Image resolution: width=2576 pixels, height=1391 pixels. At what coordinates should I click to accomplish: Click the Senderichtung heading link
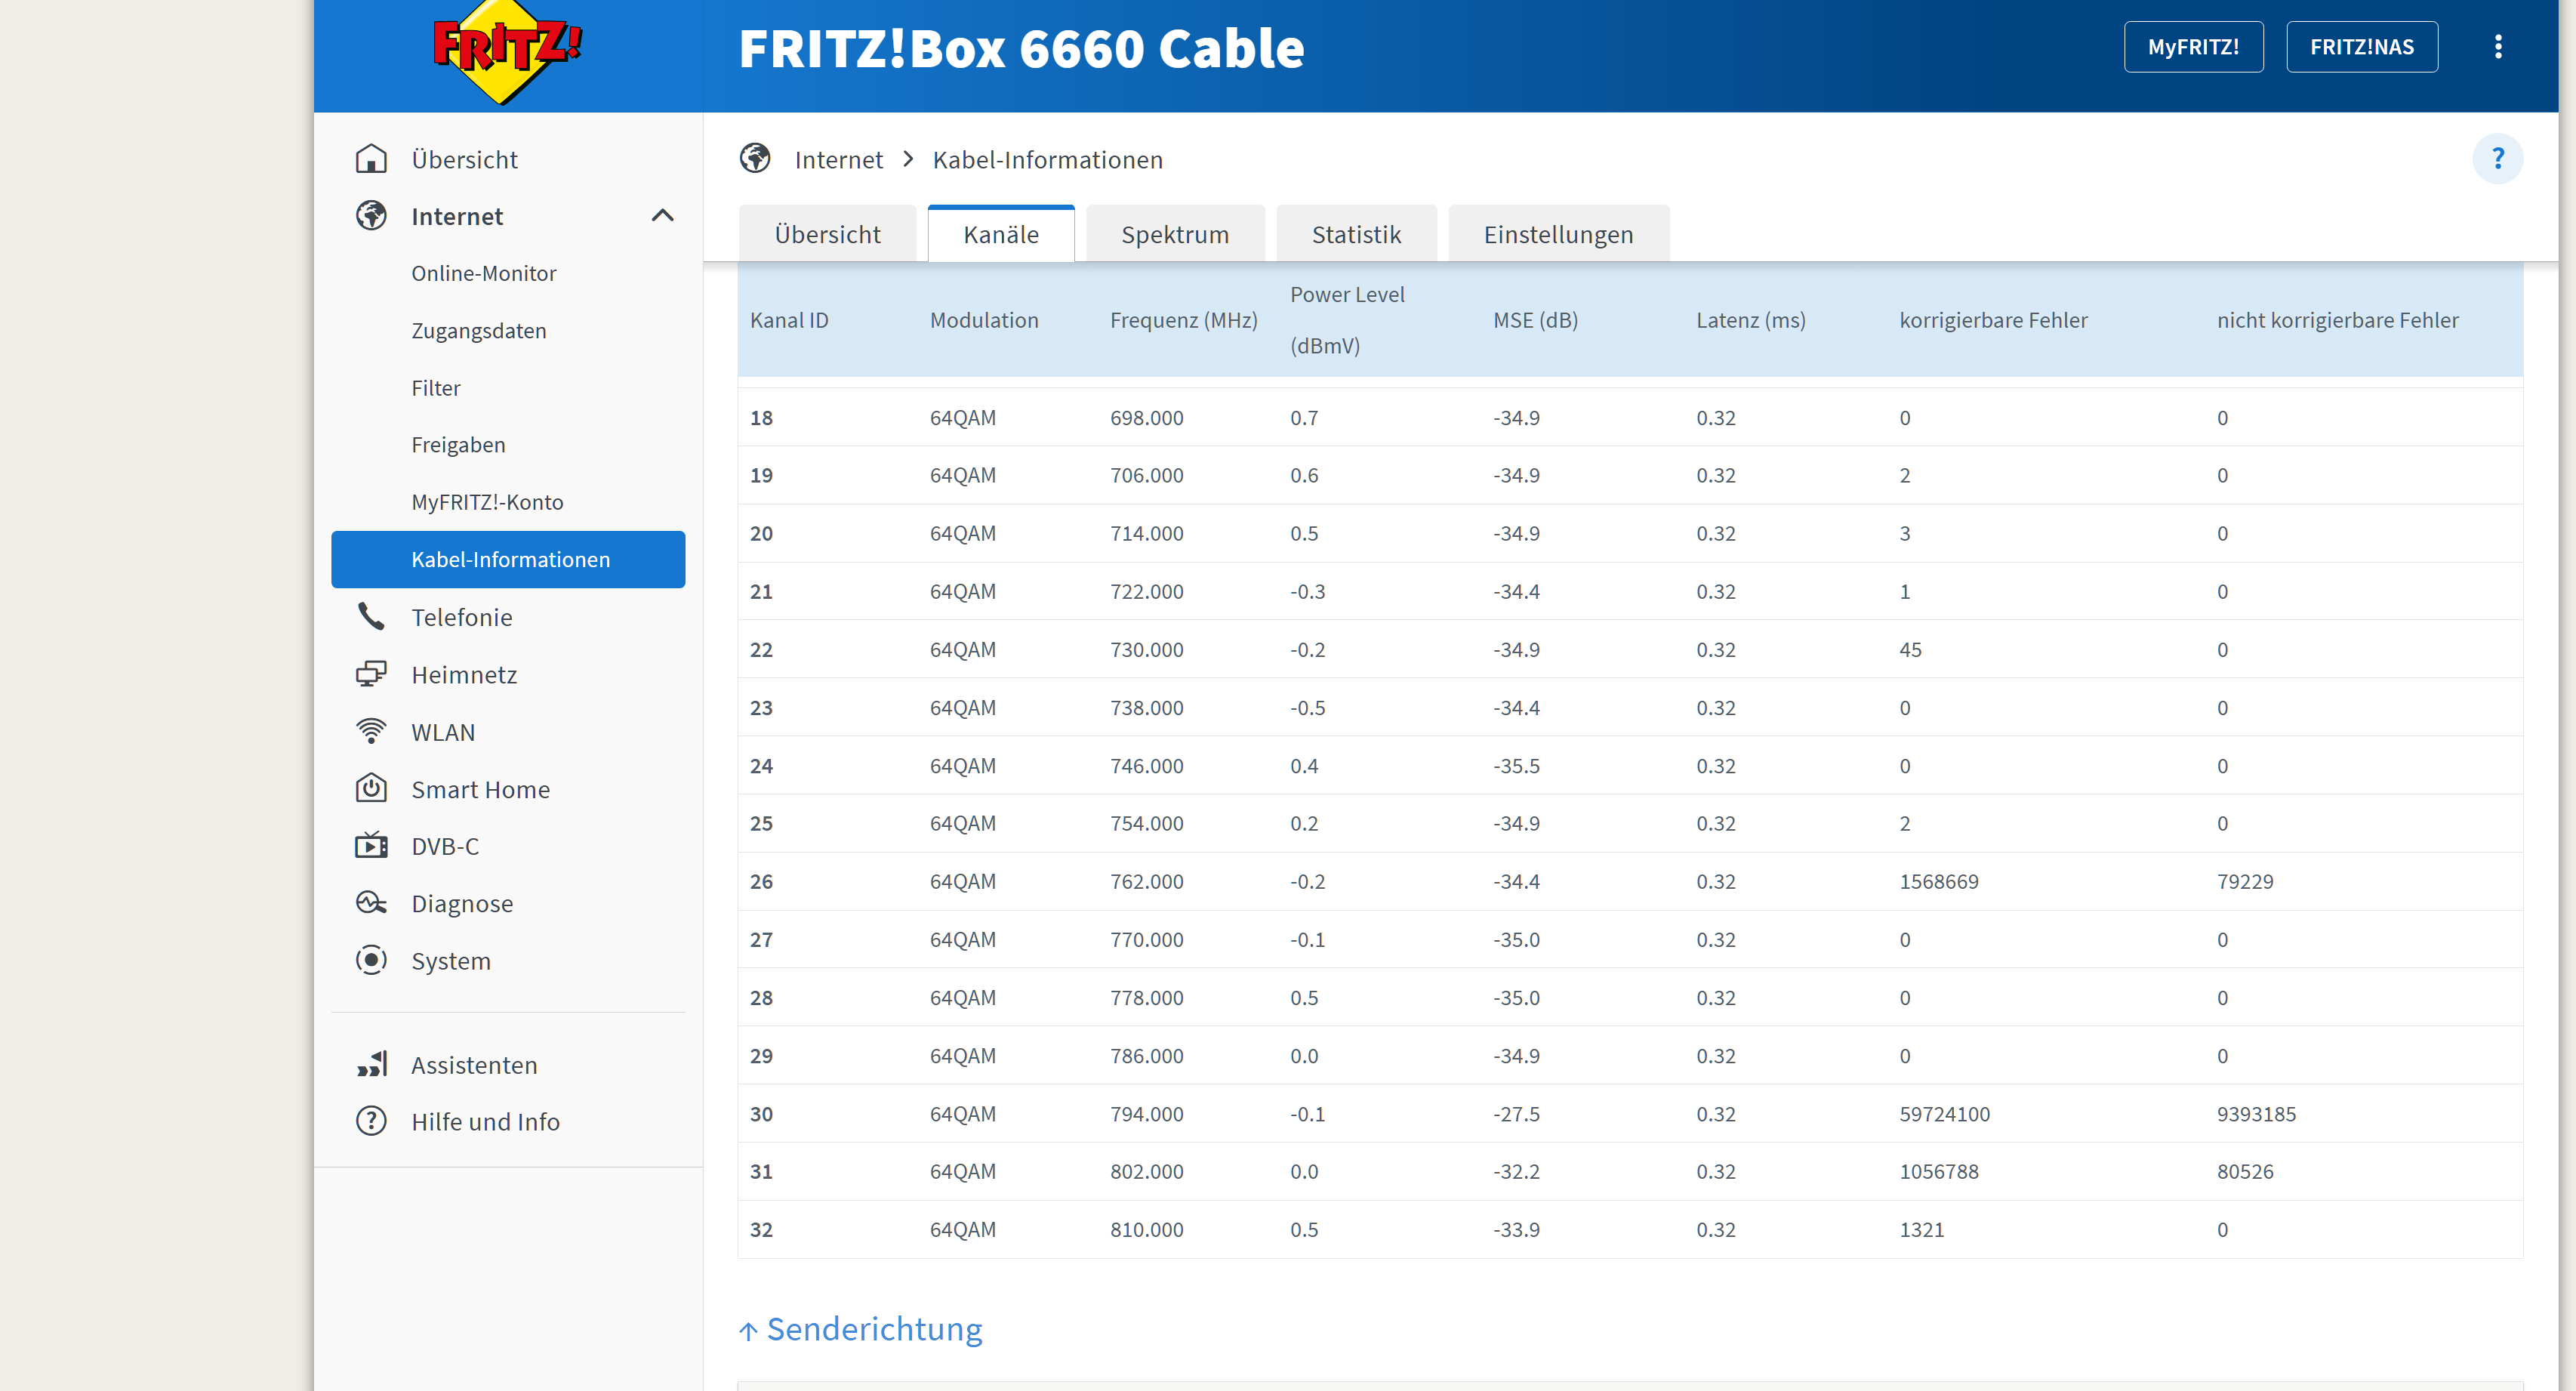(x=874, y=1329)
